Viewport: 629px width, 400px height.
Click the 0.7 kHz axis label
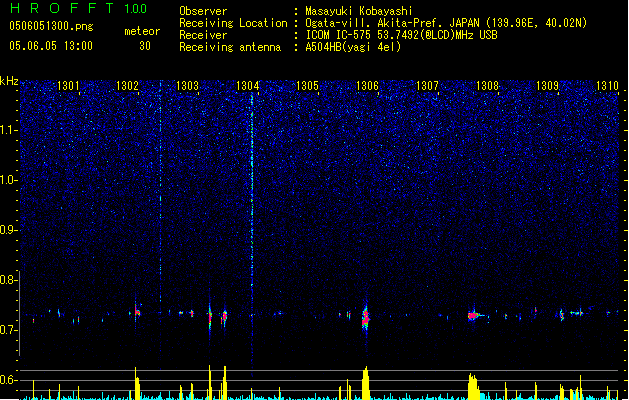pos(8,330)
